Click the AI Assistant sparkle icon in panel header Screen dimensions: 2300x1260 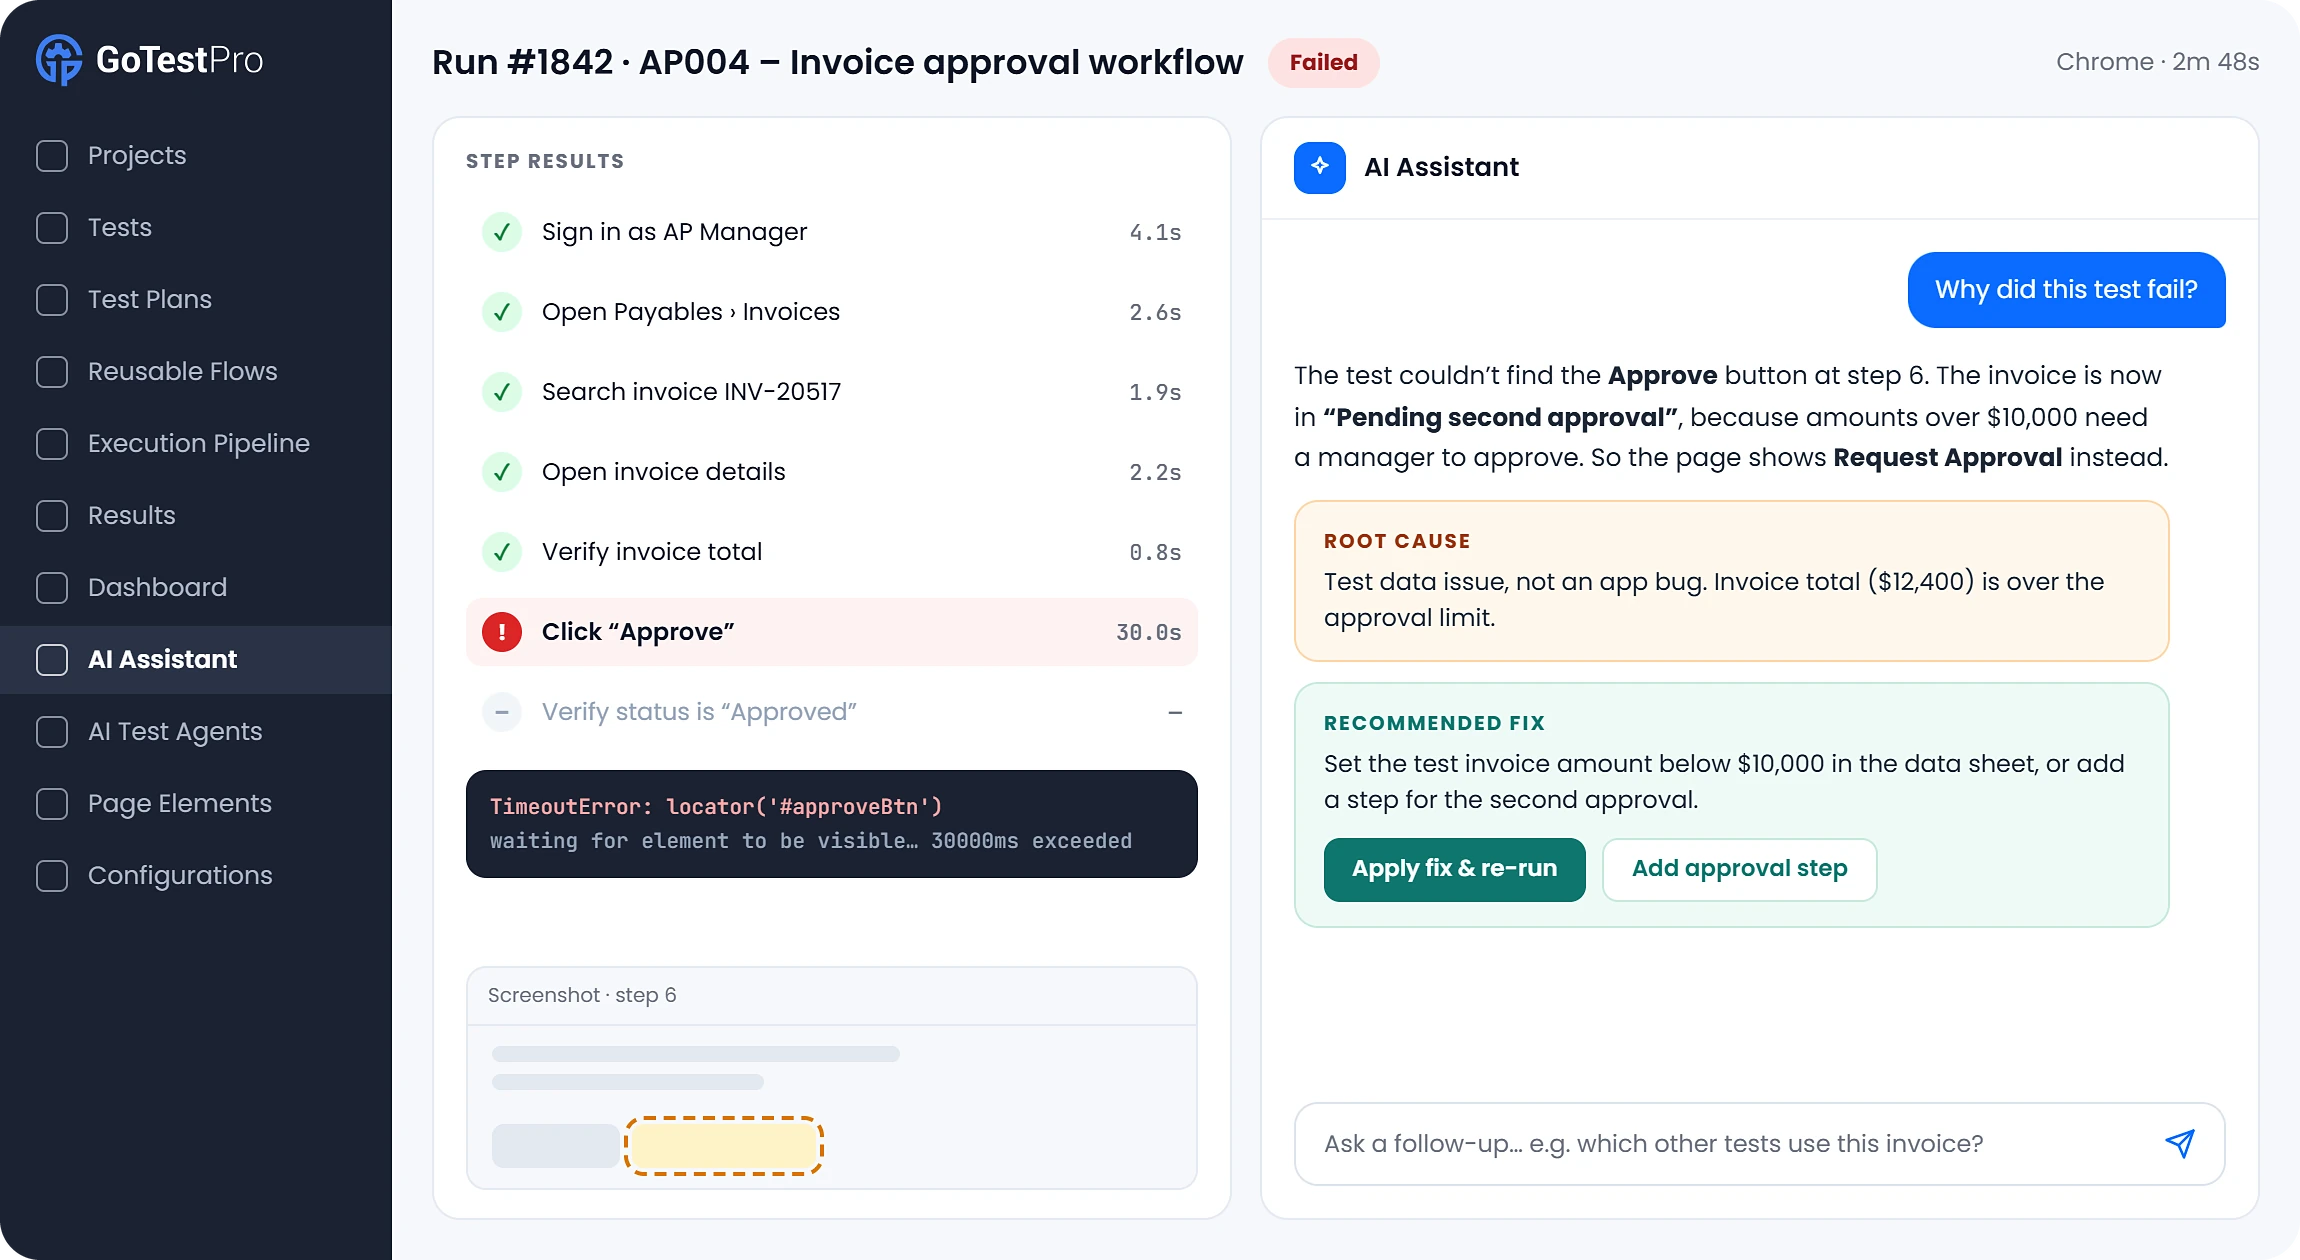click(1319, 167)
